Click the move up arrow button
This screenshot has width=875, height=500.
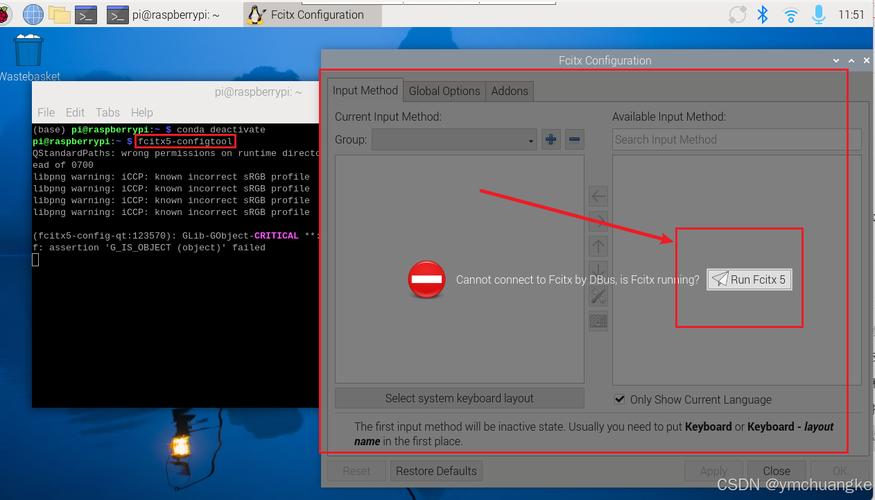click(x=598, y=246)
